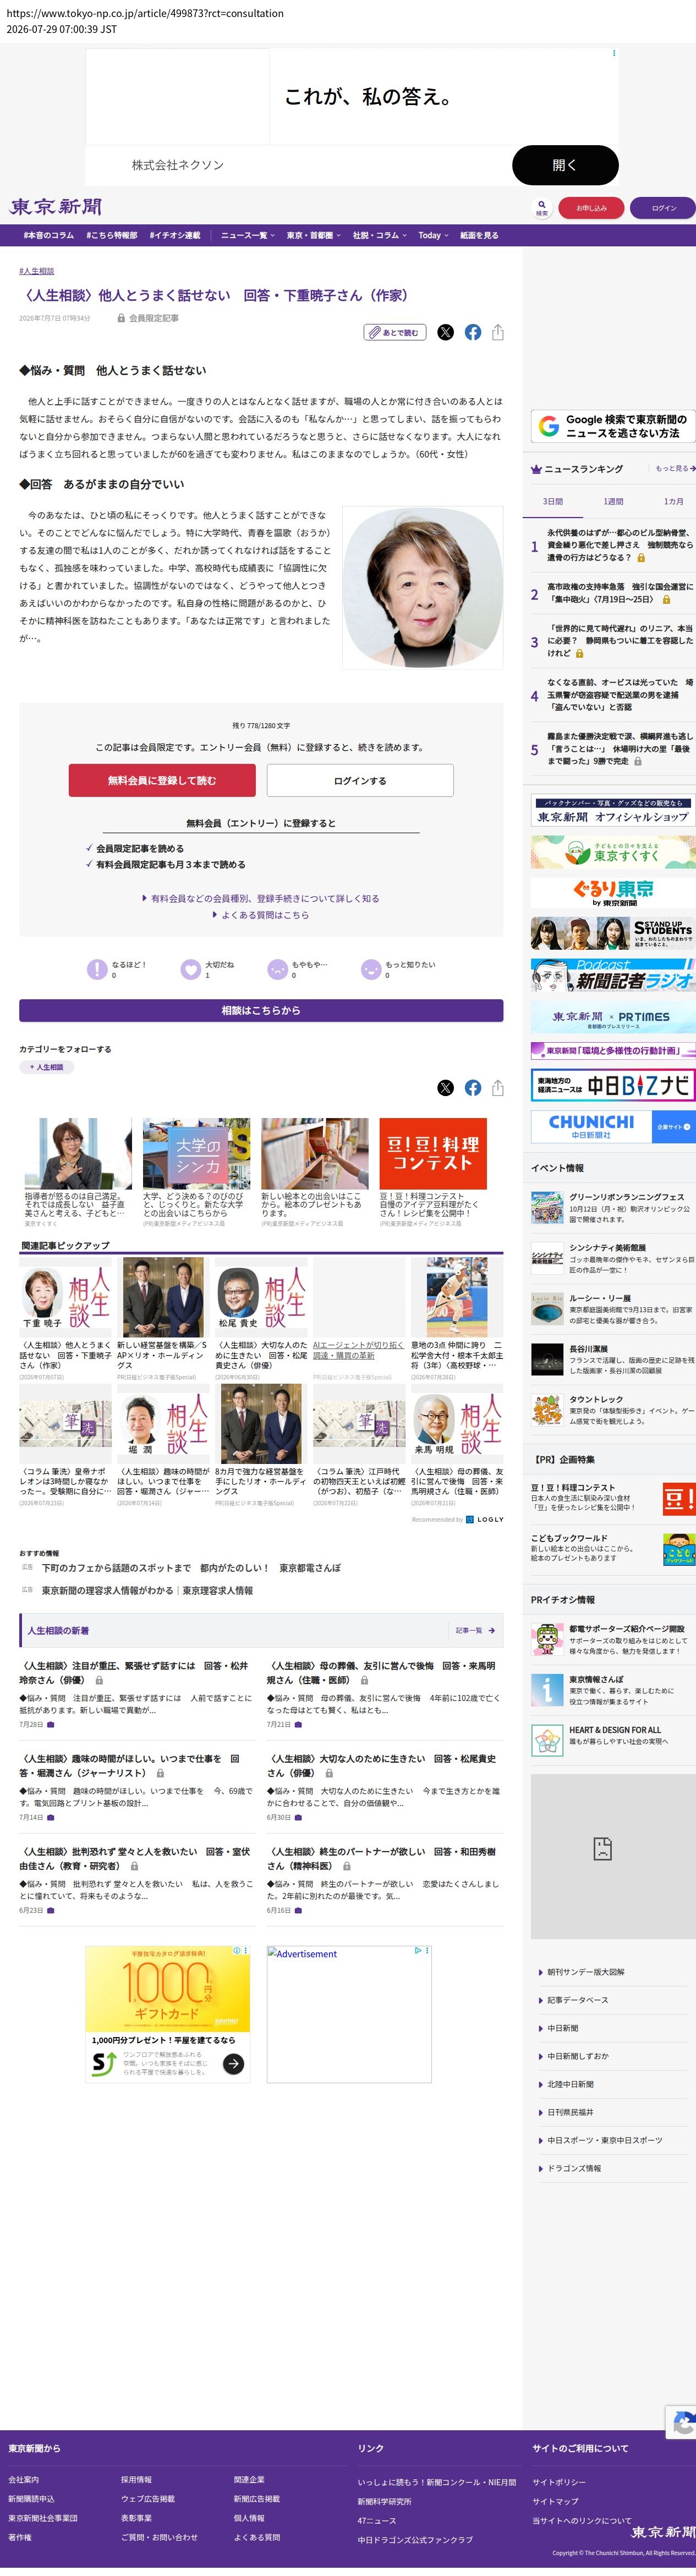Viewport: 696px width, 2576px height.
Task: Select the 3日間 ranking tab
Action: pyautogui.click(x=553, y=501)
